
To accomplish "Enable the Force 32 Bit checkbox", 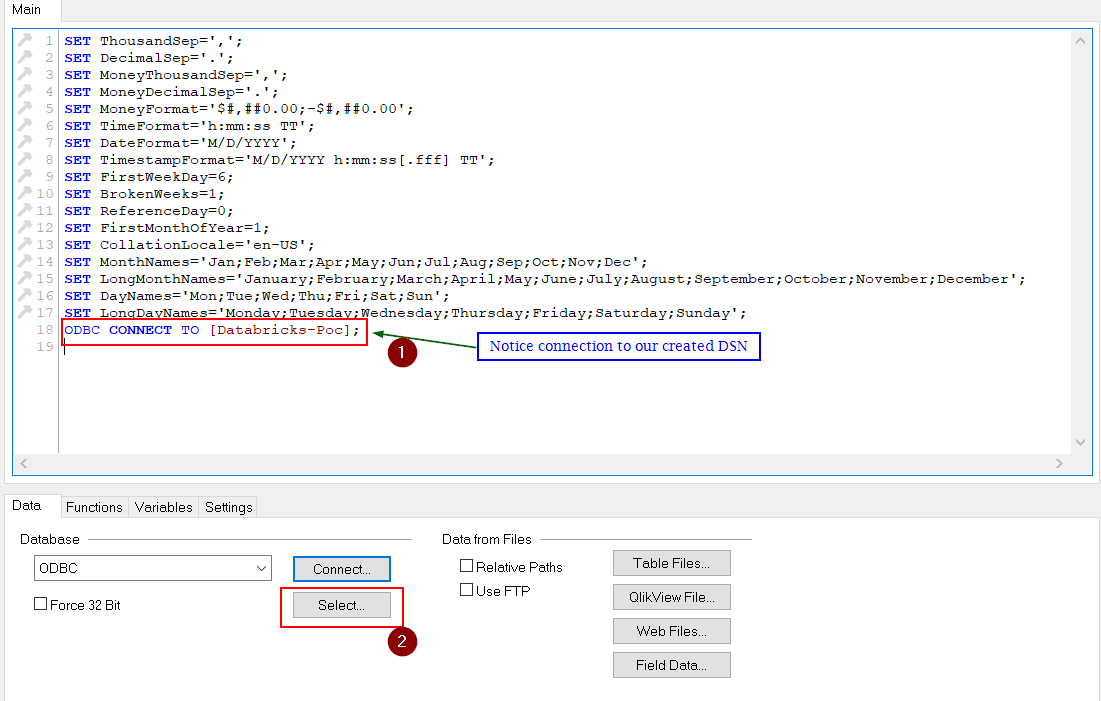I will pos(40,603).
